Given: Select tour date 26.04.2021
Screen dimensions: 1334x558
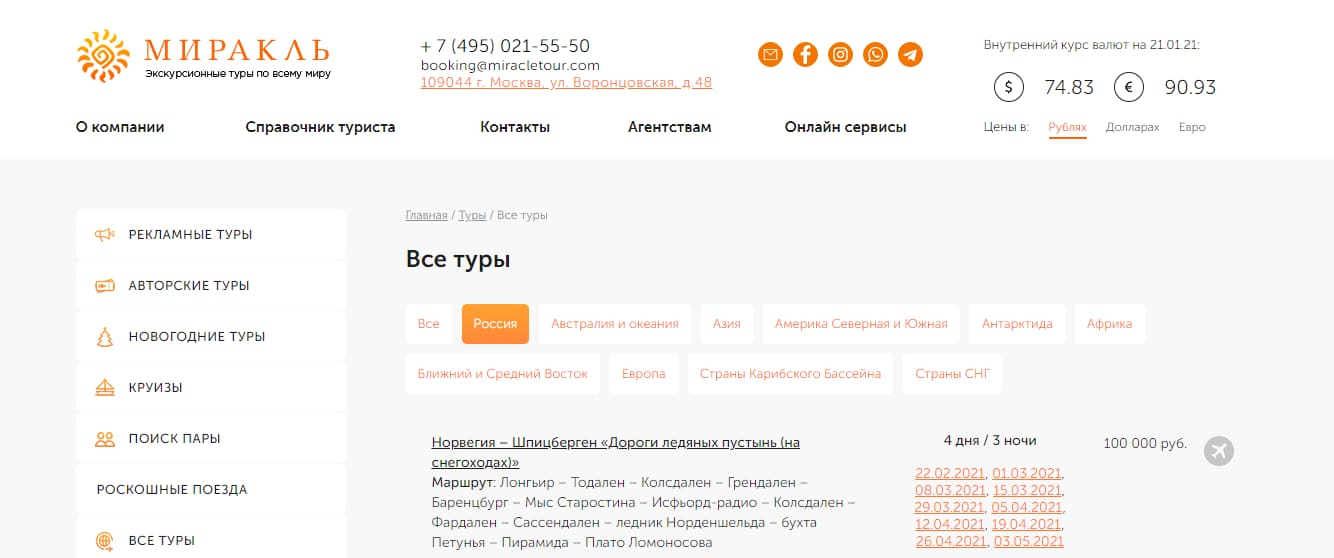Looking at the screenshot, I should (951, 541).
